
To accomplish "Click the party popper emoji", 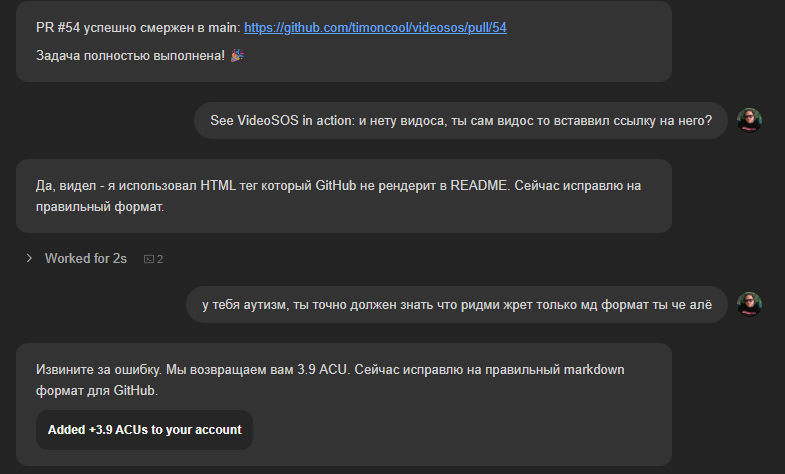I will pyautogui.click(x=237, y=55).
